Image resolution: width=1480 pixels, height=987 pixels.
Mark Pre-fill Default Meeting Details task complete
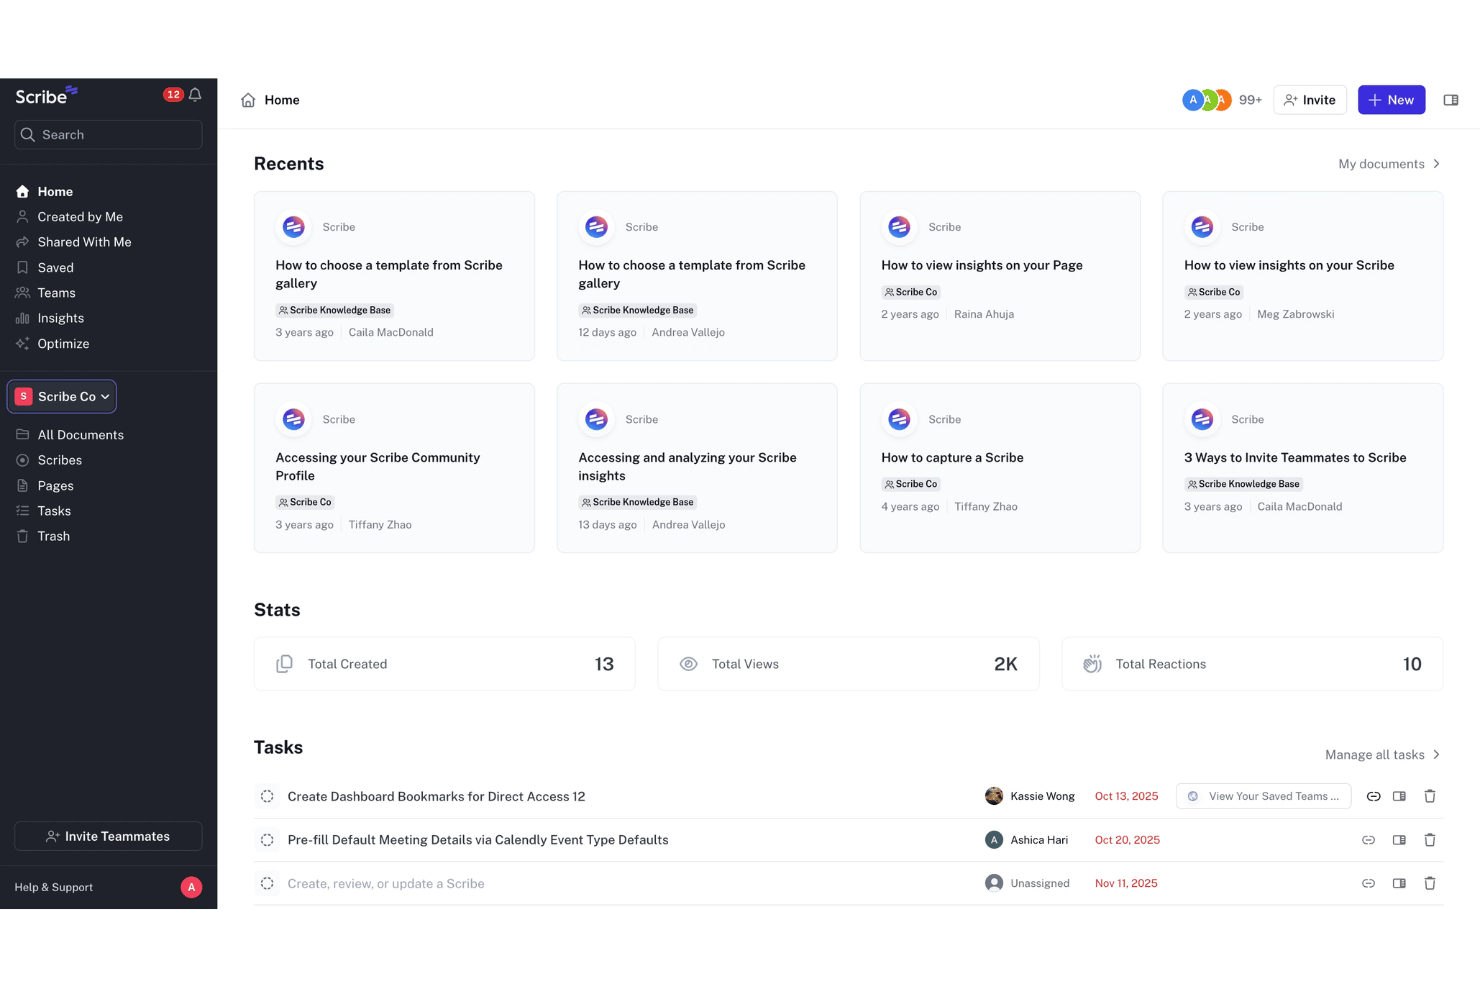pos(267,840)
